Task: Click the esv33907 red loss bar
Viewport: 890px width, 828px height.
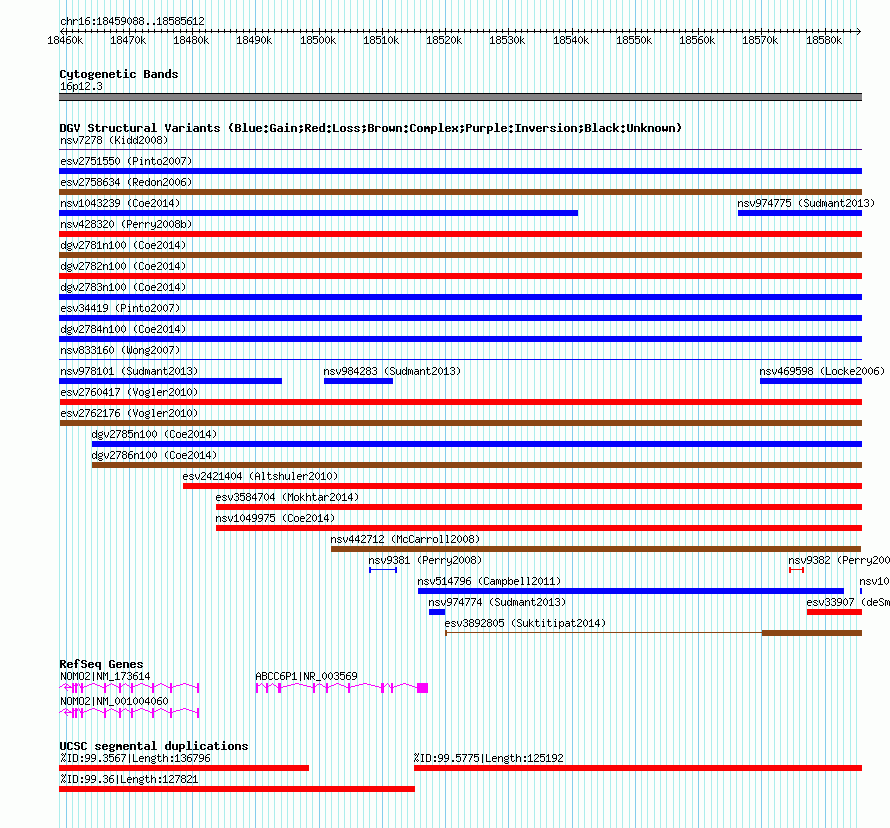Action: (834, 612)
